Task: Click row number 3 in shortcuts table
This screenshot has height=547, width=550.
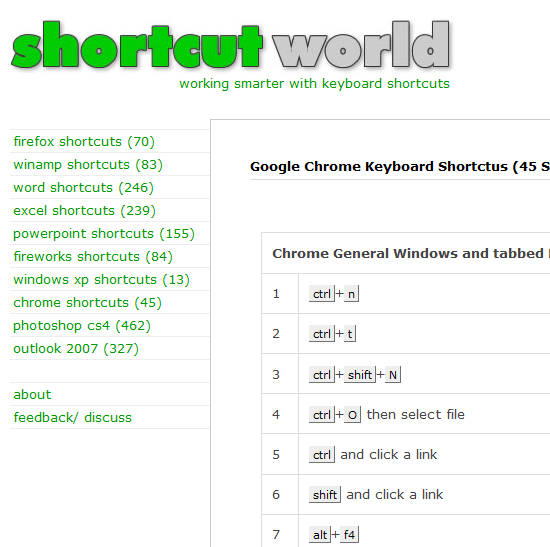Action: (x=276, y=375)
